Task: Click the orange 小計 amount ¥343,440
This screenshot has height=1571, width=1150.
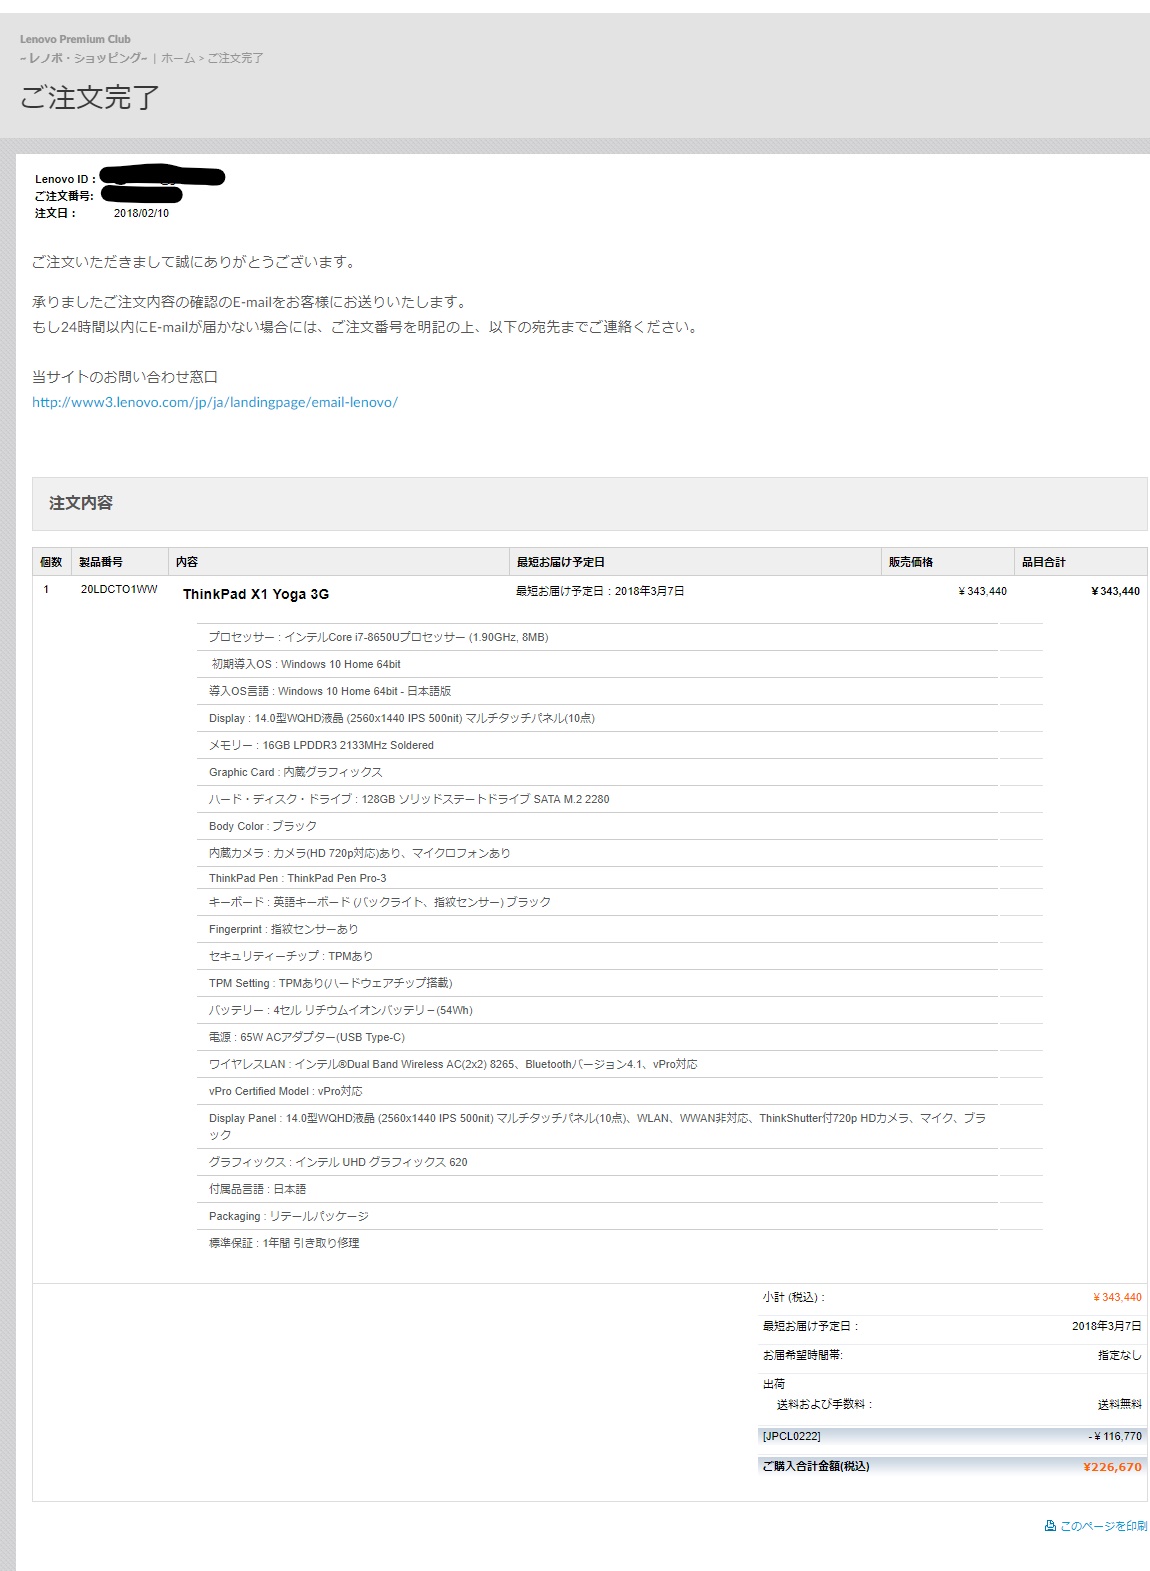Action: [x=1117, y=1297]
